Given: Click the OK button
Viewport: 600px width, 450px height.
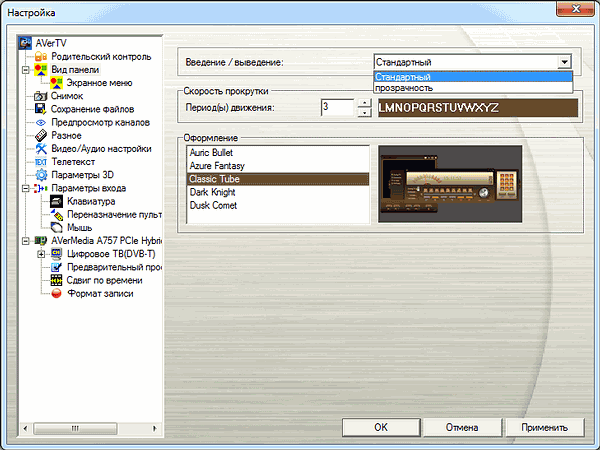Looking at the screenshot, I should [381, 427].
